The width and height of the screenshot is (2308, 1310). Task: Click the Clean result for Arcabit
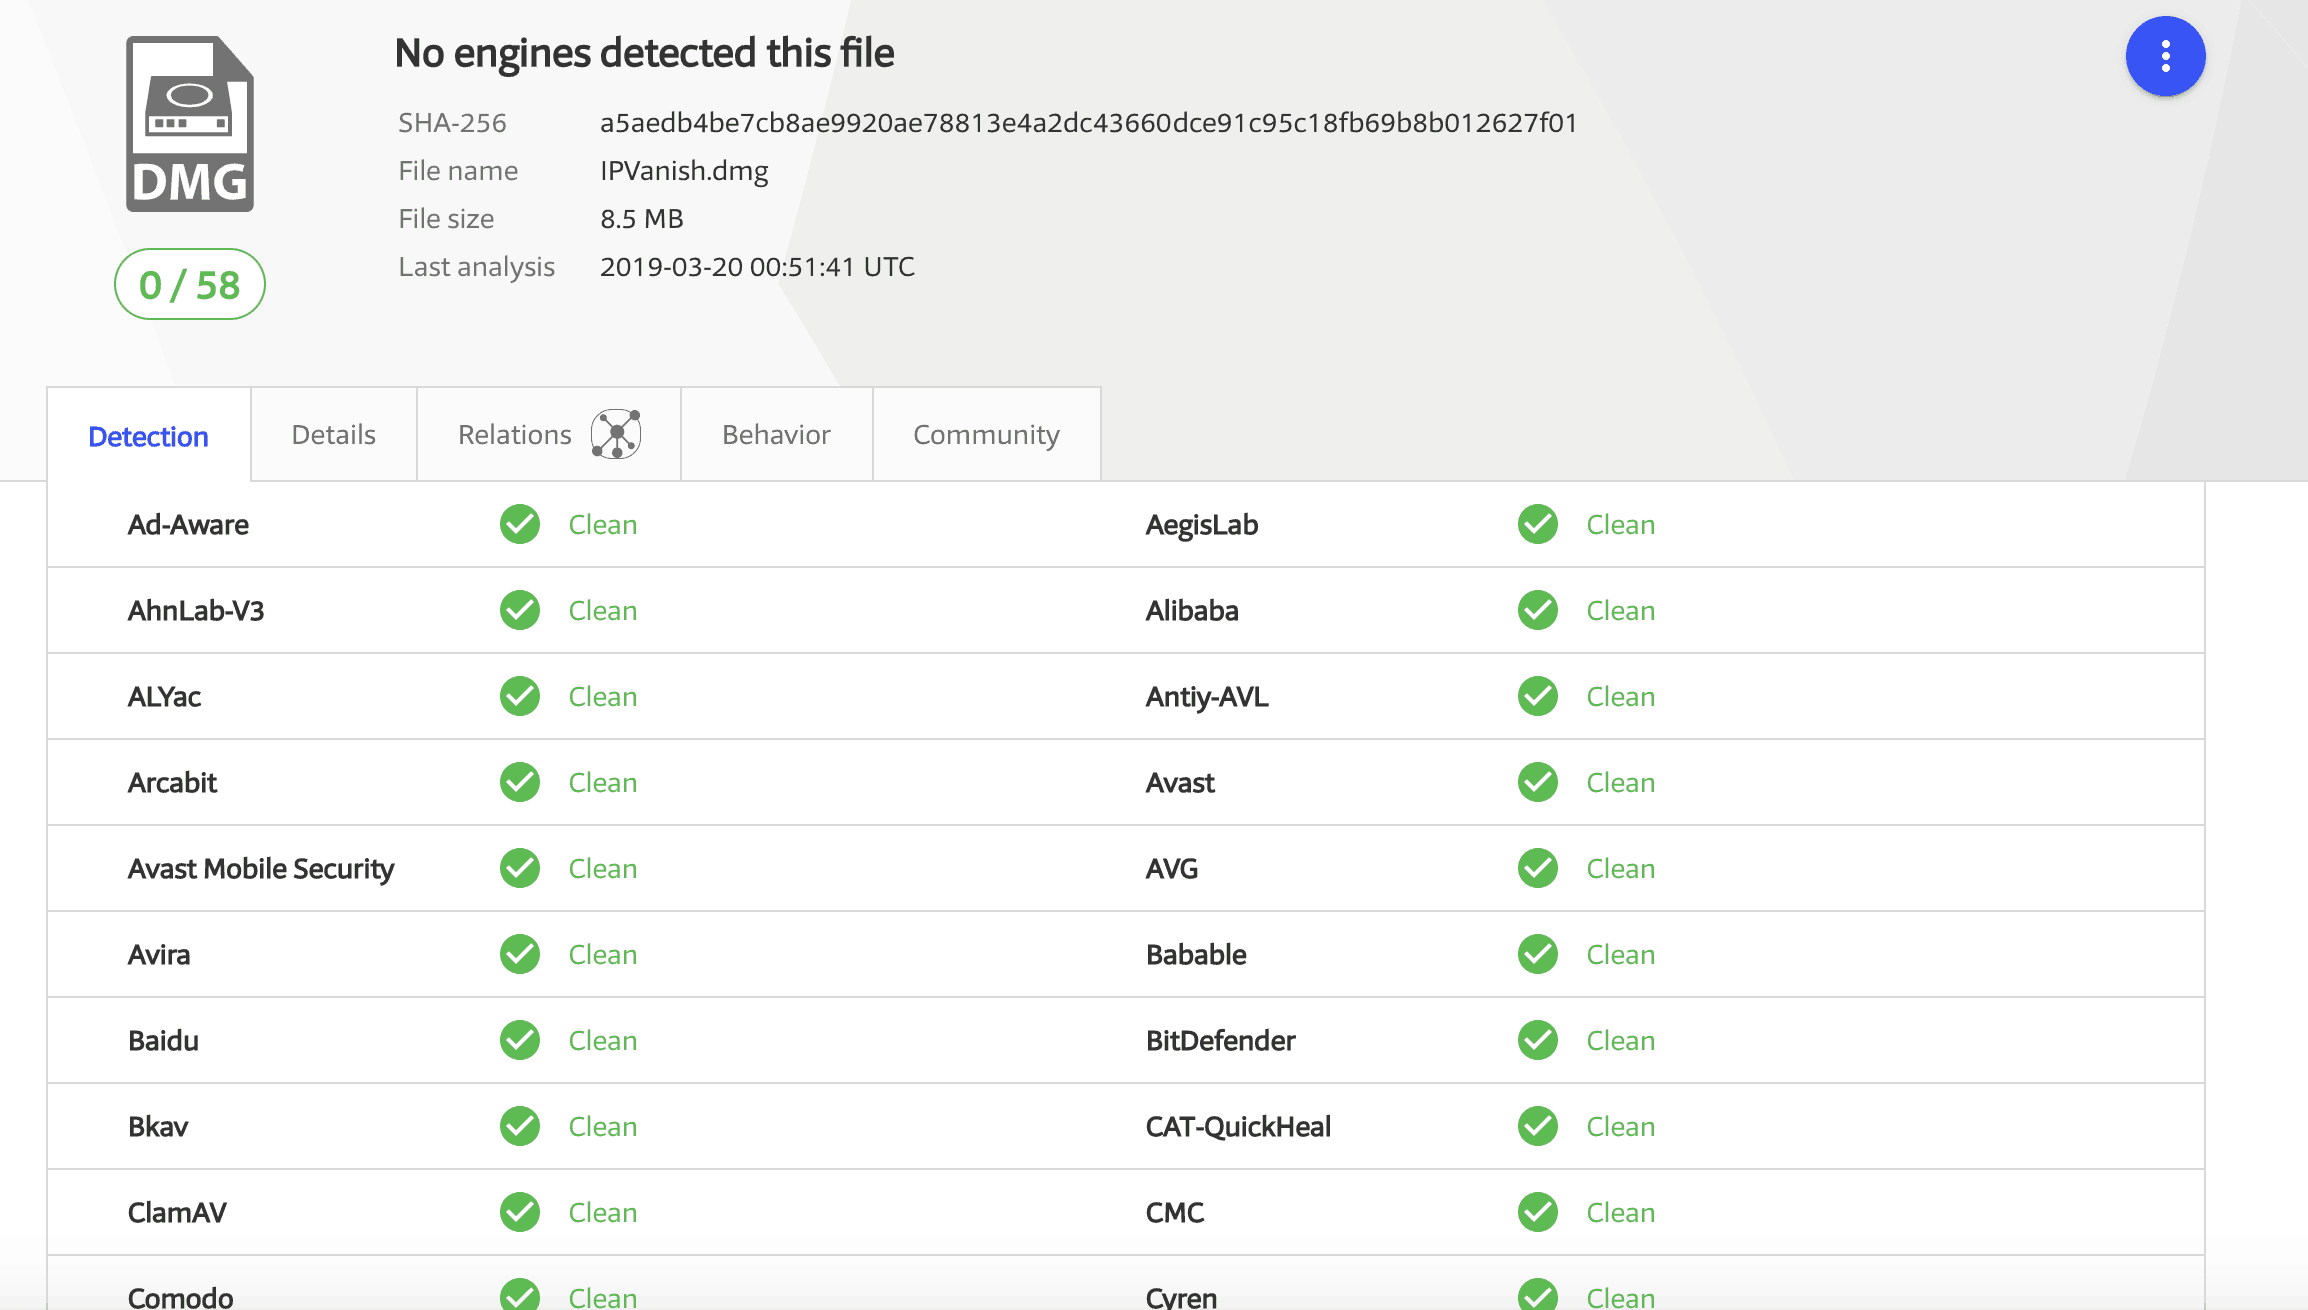[603, 782]
